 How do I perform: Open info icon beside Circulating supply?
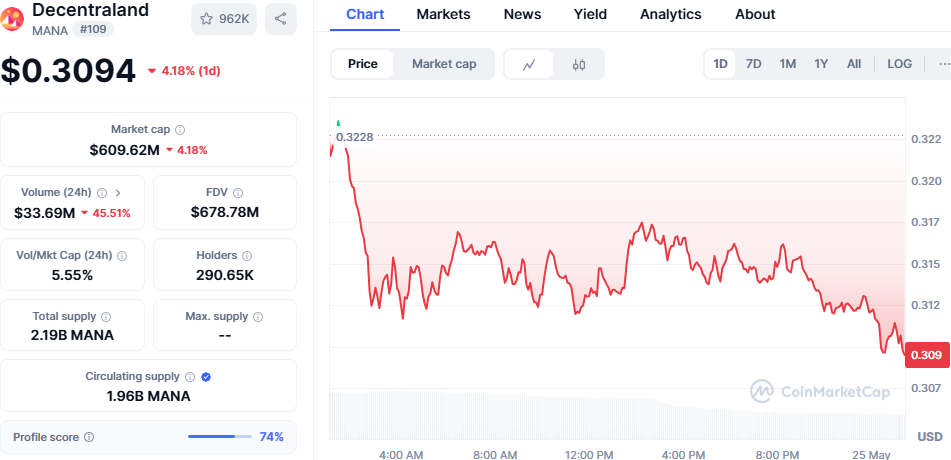[x=190, y=377]
